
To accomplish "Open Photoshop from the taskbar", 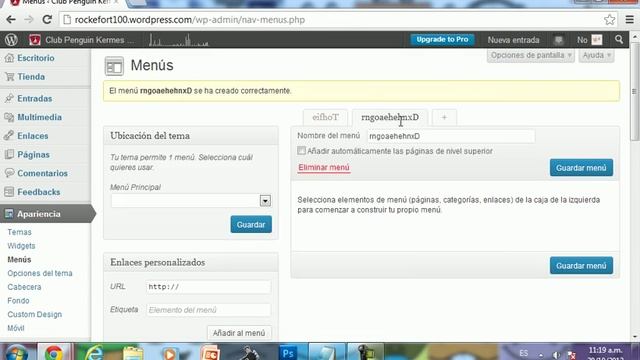I will [288, 353].
